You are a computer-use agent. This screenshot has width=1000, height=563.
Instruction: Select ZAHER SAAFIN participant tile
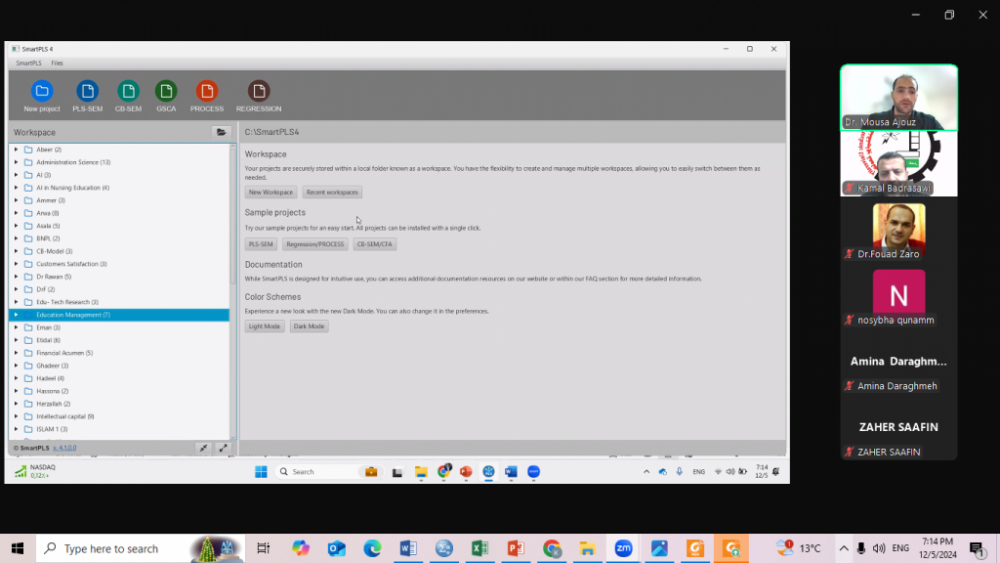899,427
